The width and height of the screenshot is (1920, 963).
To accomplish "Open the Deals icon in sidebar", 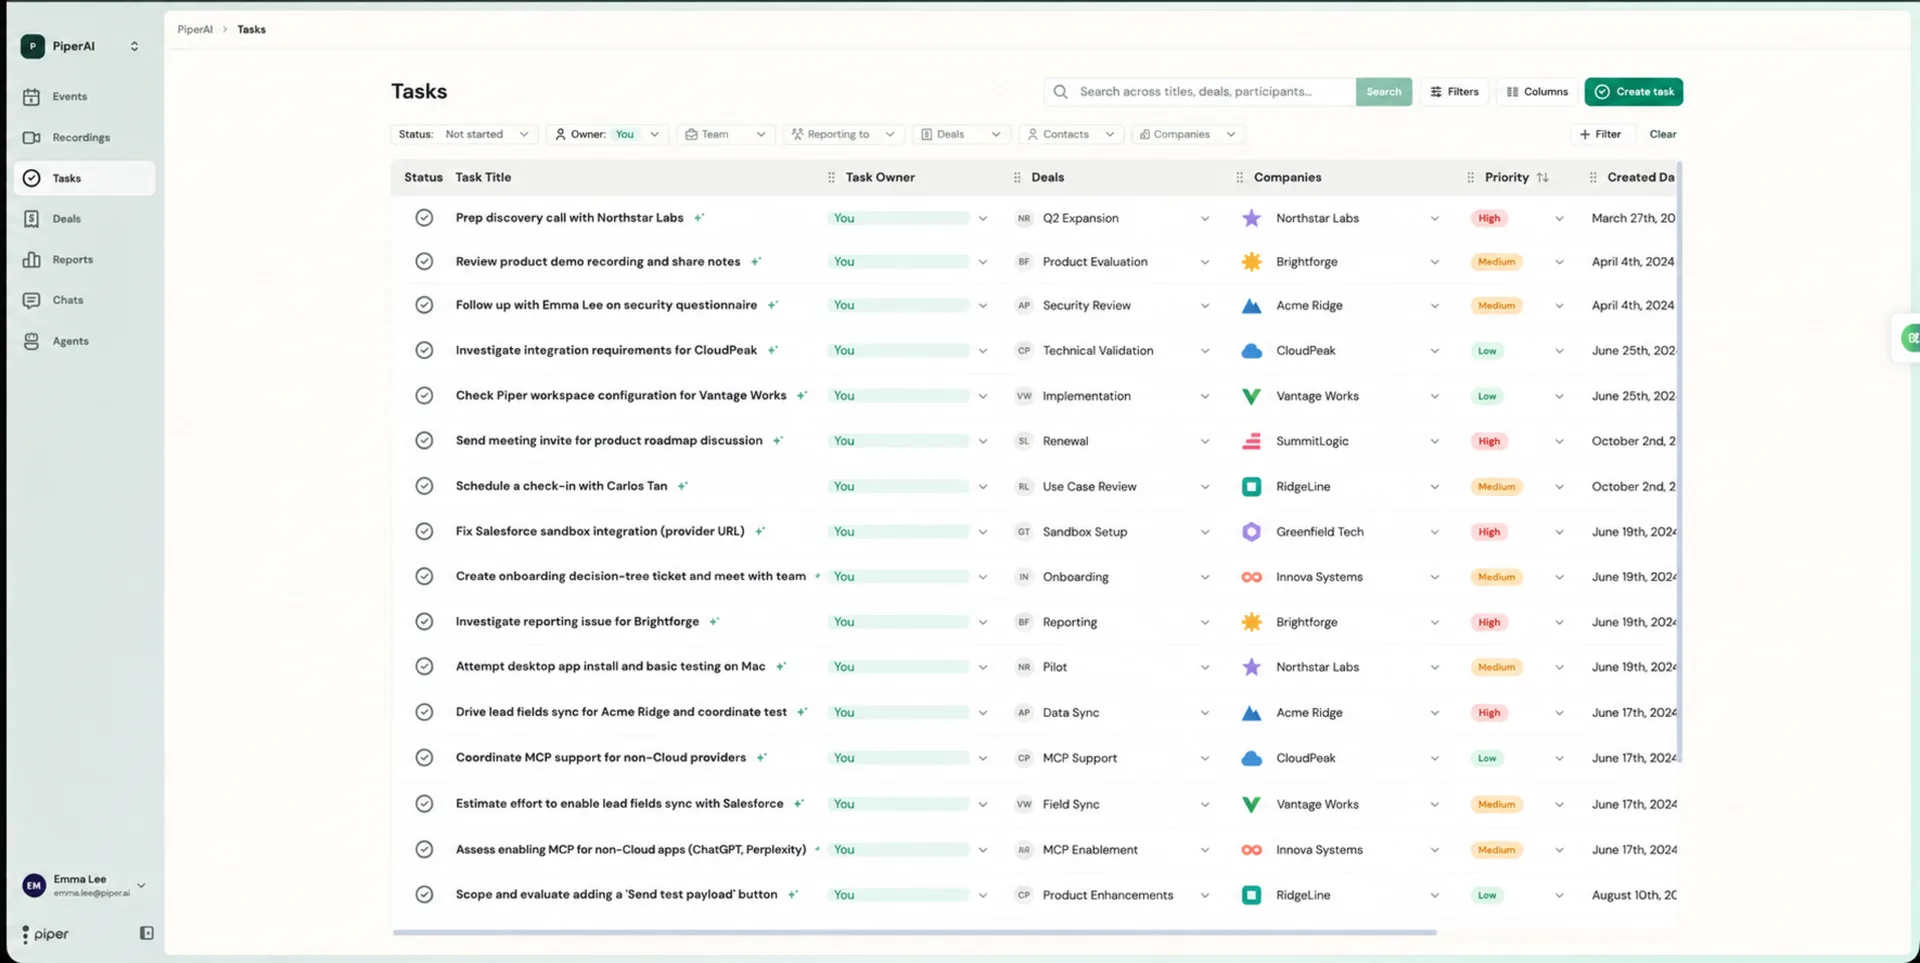I will click(x=32, y=219).
